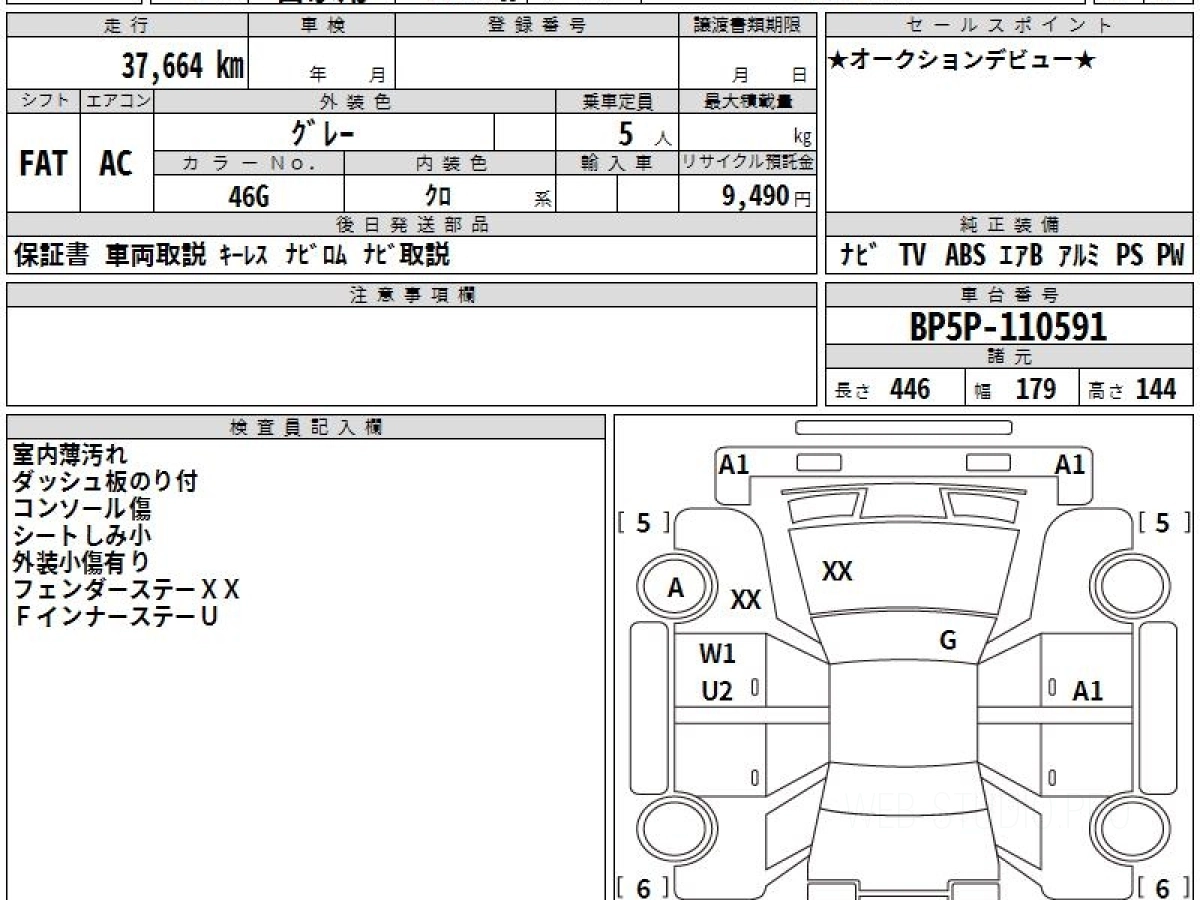Select the ★オークションデビュー★ sales point text
1200x900 pixels.
coord(962,61)
